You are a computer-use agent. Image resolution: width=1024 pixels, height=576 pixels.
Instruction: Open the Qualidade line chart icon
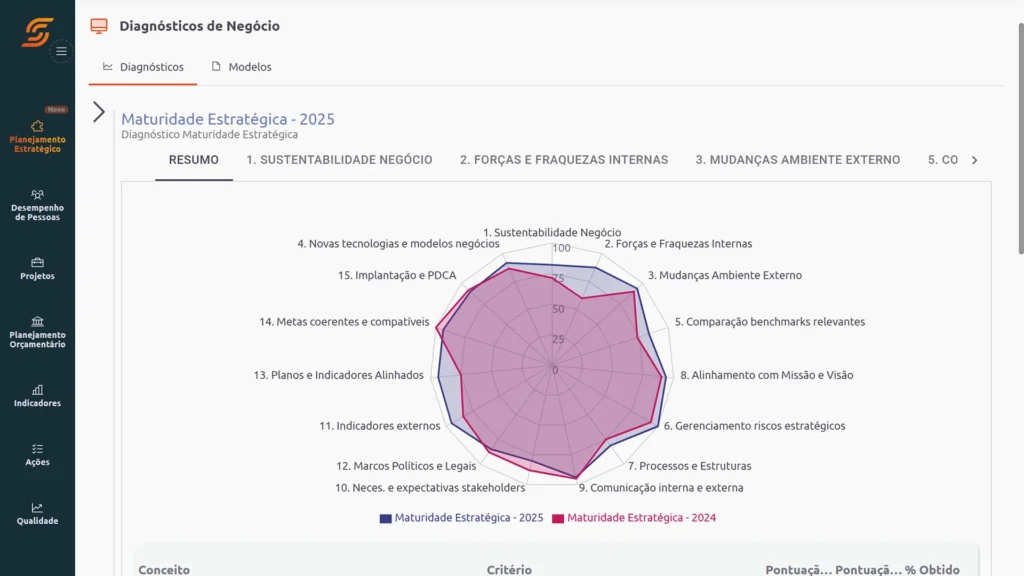click(37, 507)
